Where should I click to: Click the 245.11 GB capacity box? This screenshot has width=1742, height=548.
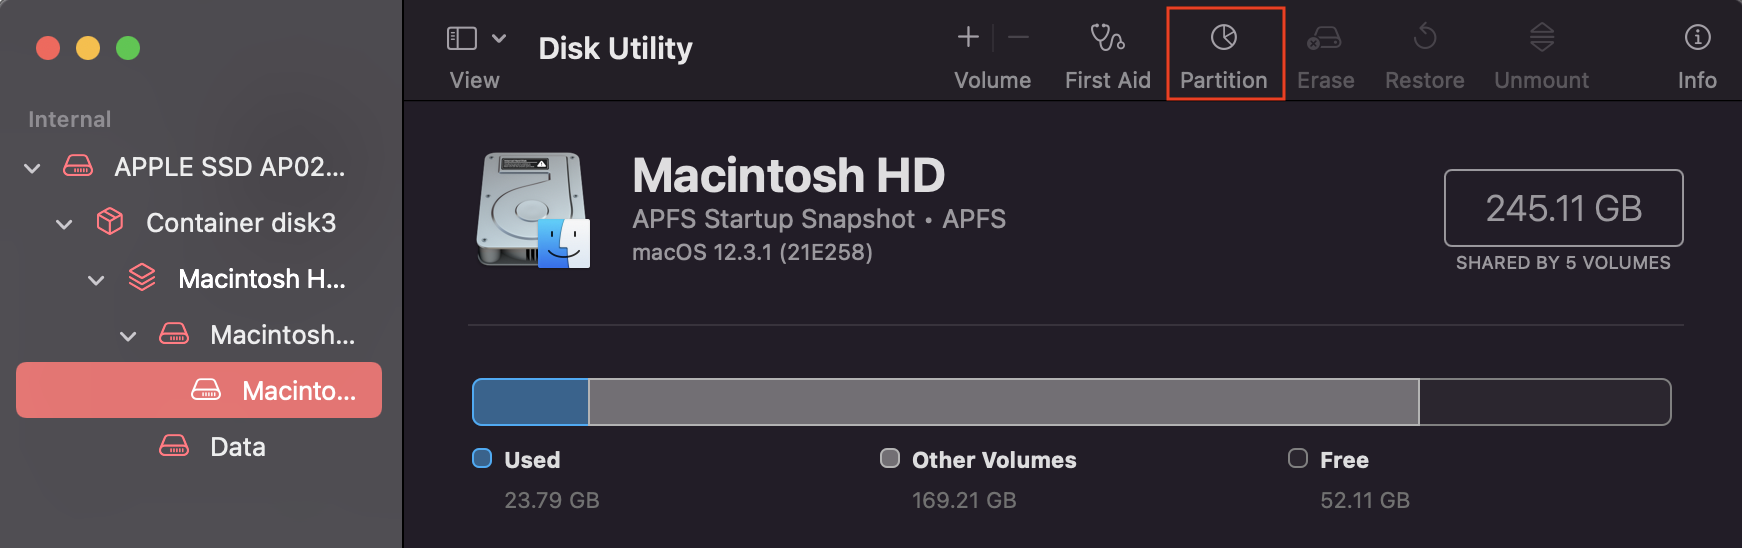point(1563,208)
